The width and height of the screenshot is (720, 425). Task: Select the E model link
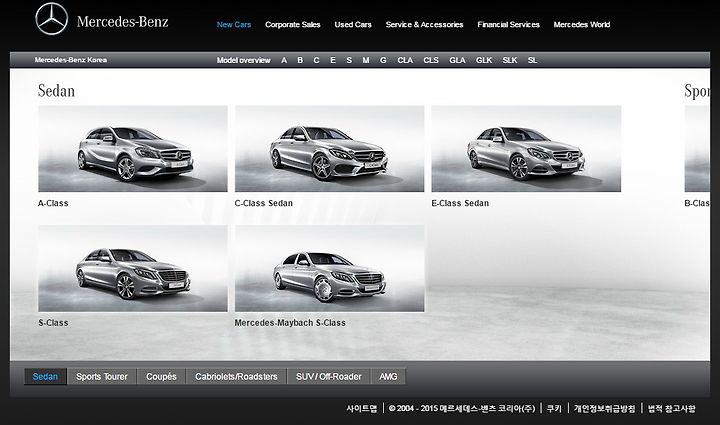332,60
